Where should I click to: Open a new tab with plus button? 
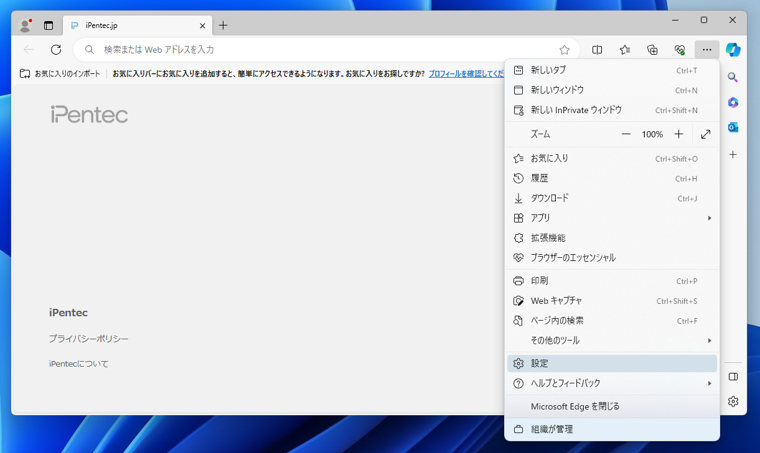(x=223, y=26)
